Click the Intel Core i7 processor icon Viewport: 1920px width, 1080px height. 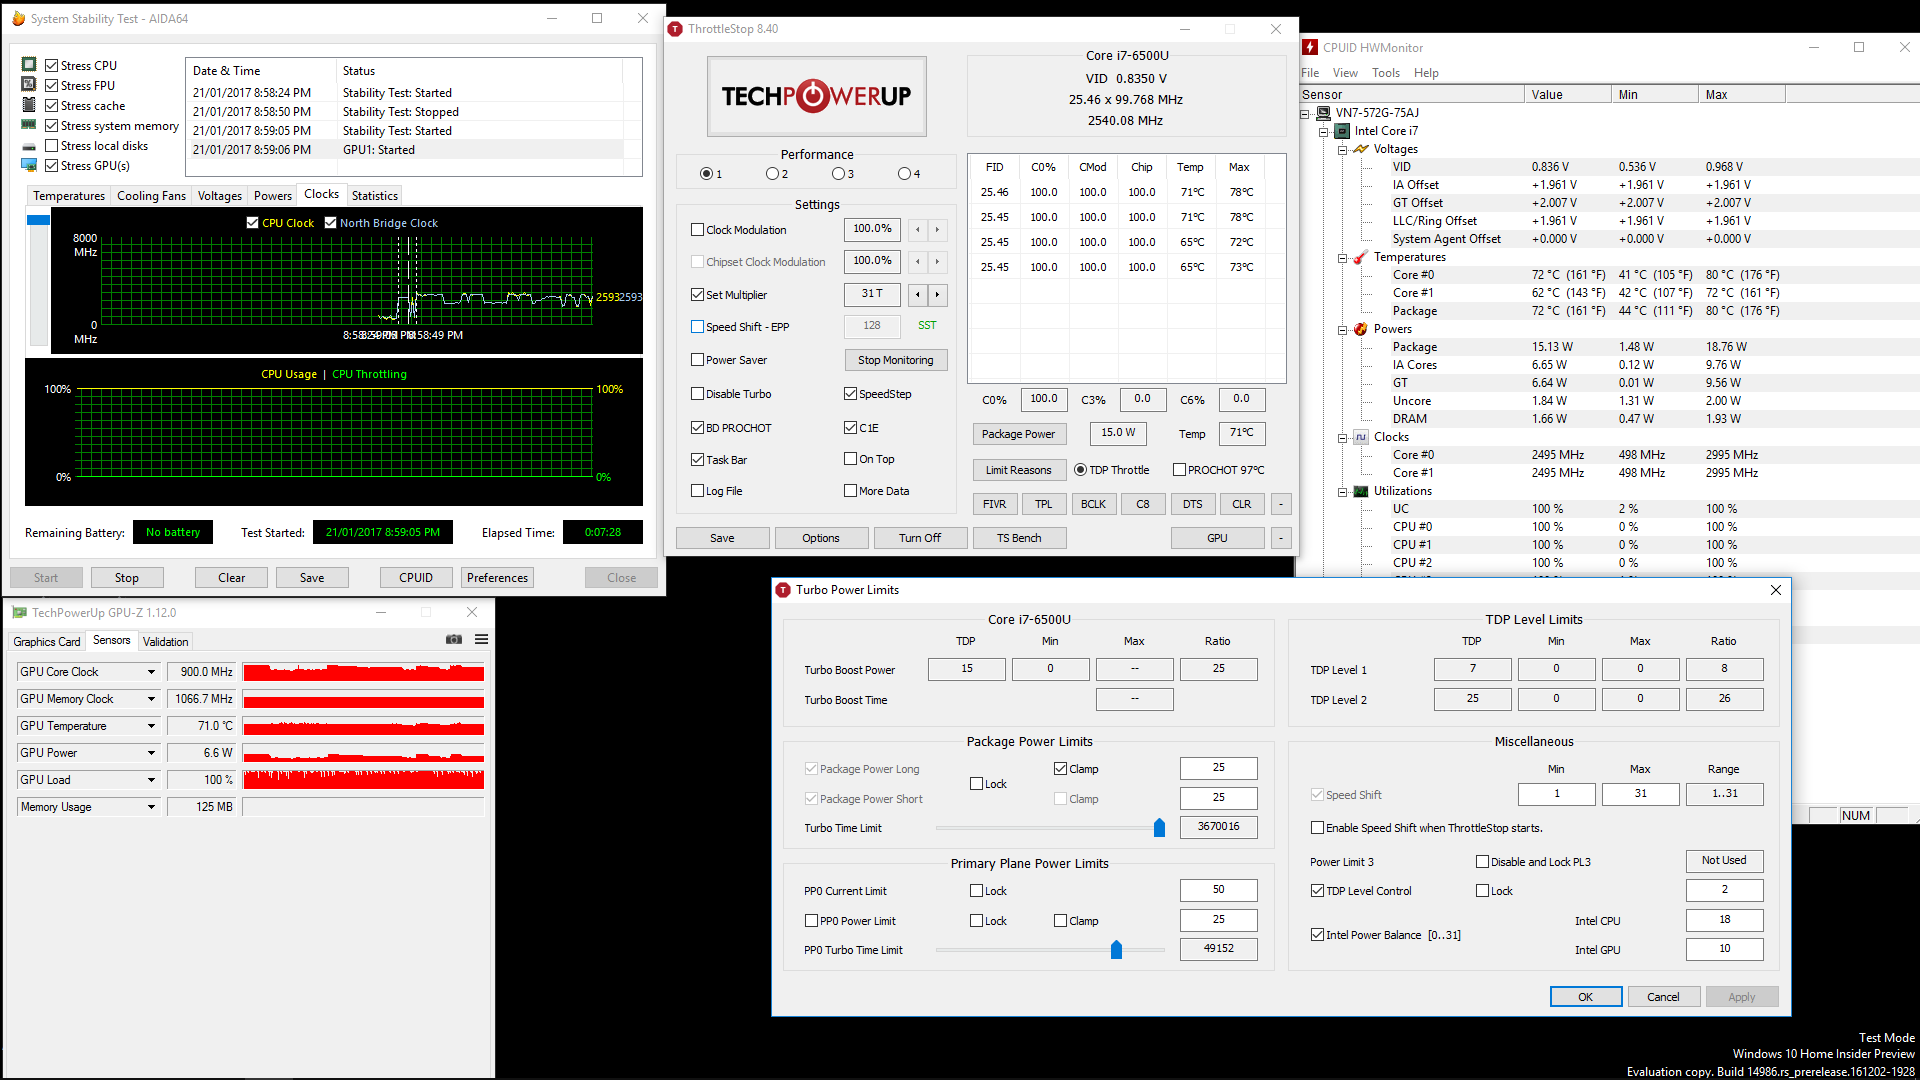point(1342,131)
